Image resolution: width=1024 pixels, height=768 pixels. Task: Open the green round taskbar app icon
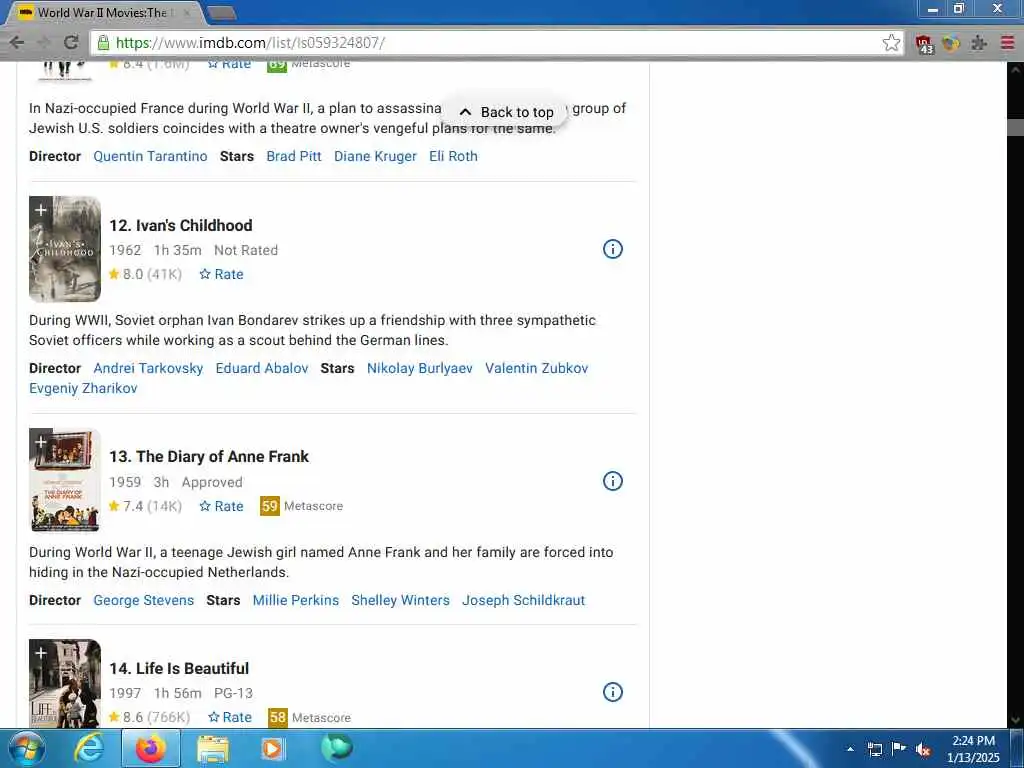(x=336, y=748)
